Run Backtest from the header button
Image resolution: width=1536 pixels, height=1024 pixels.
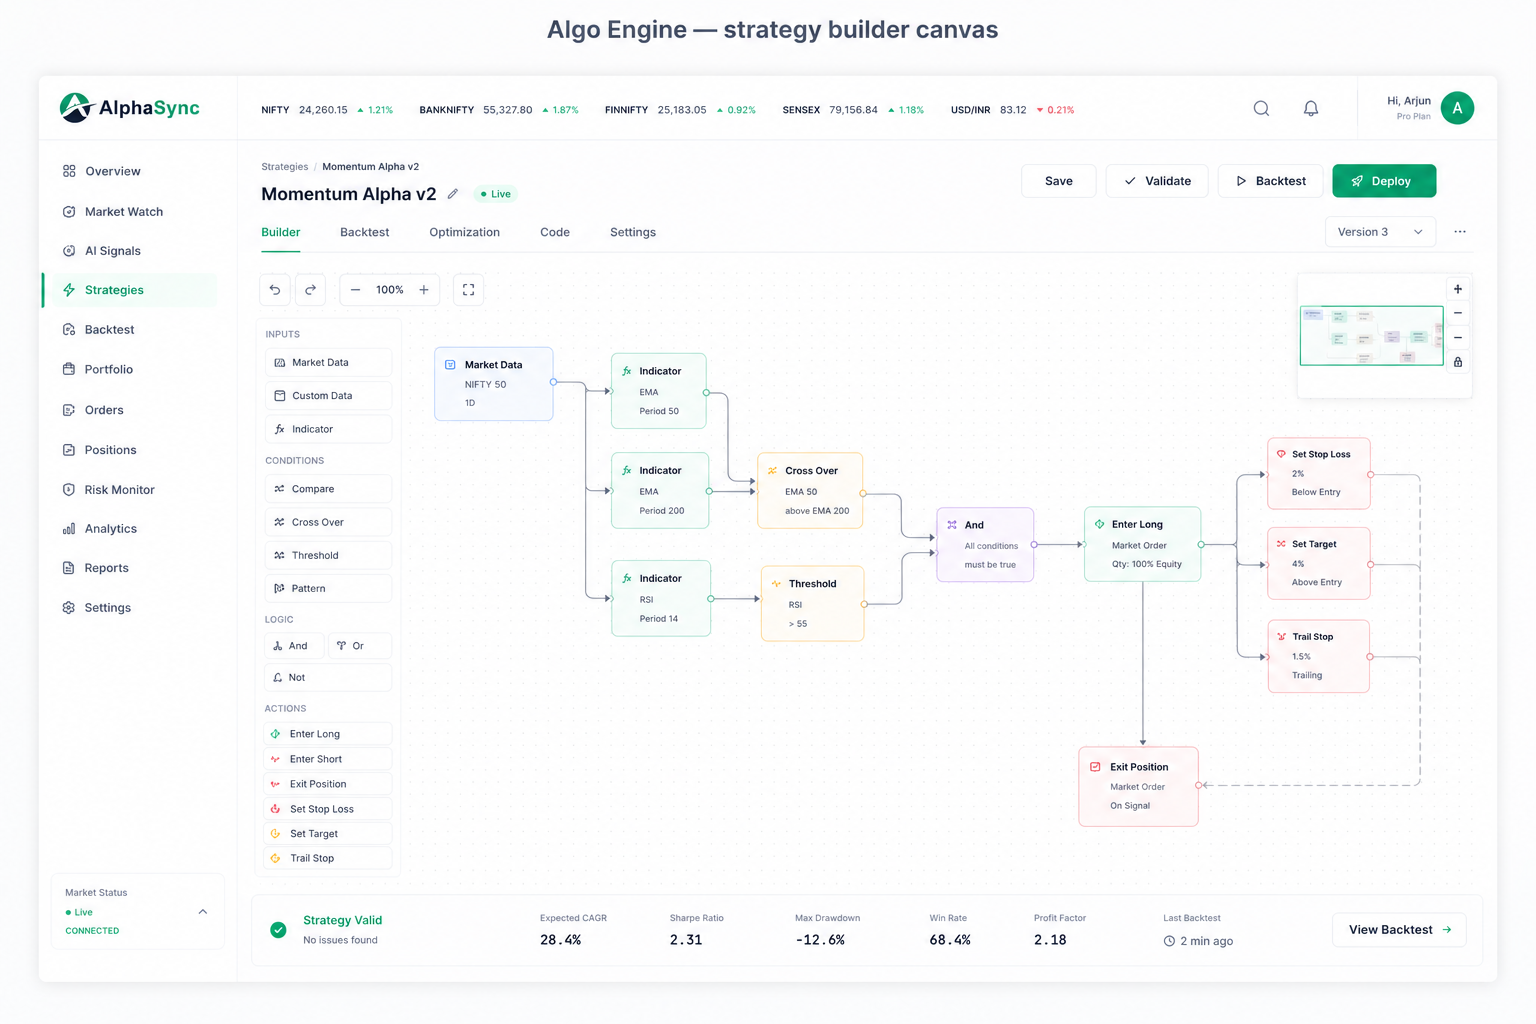pyautogui.click(x=1270, y=181)
